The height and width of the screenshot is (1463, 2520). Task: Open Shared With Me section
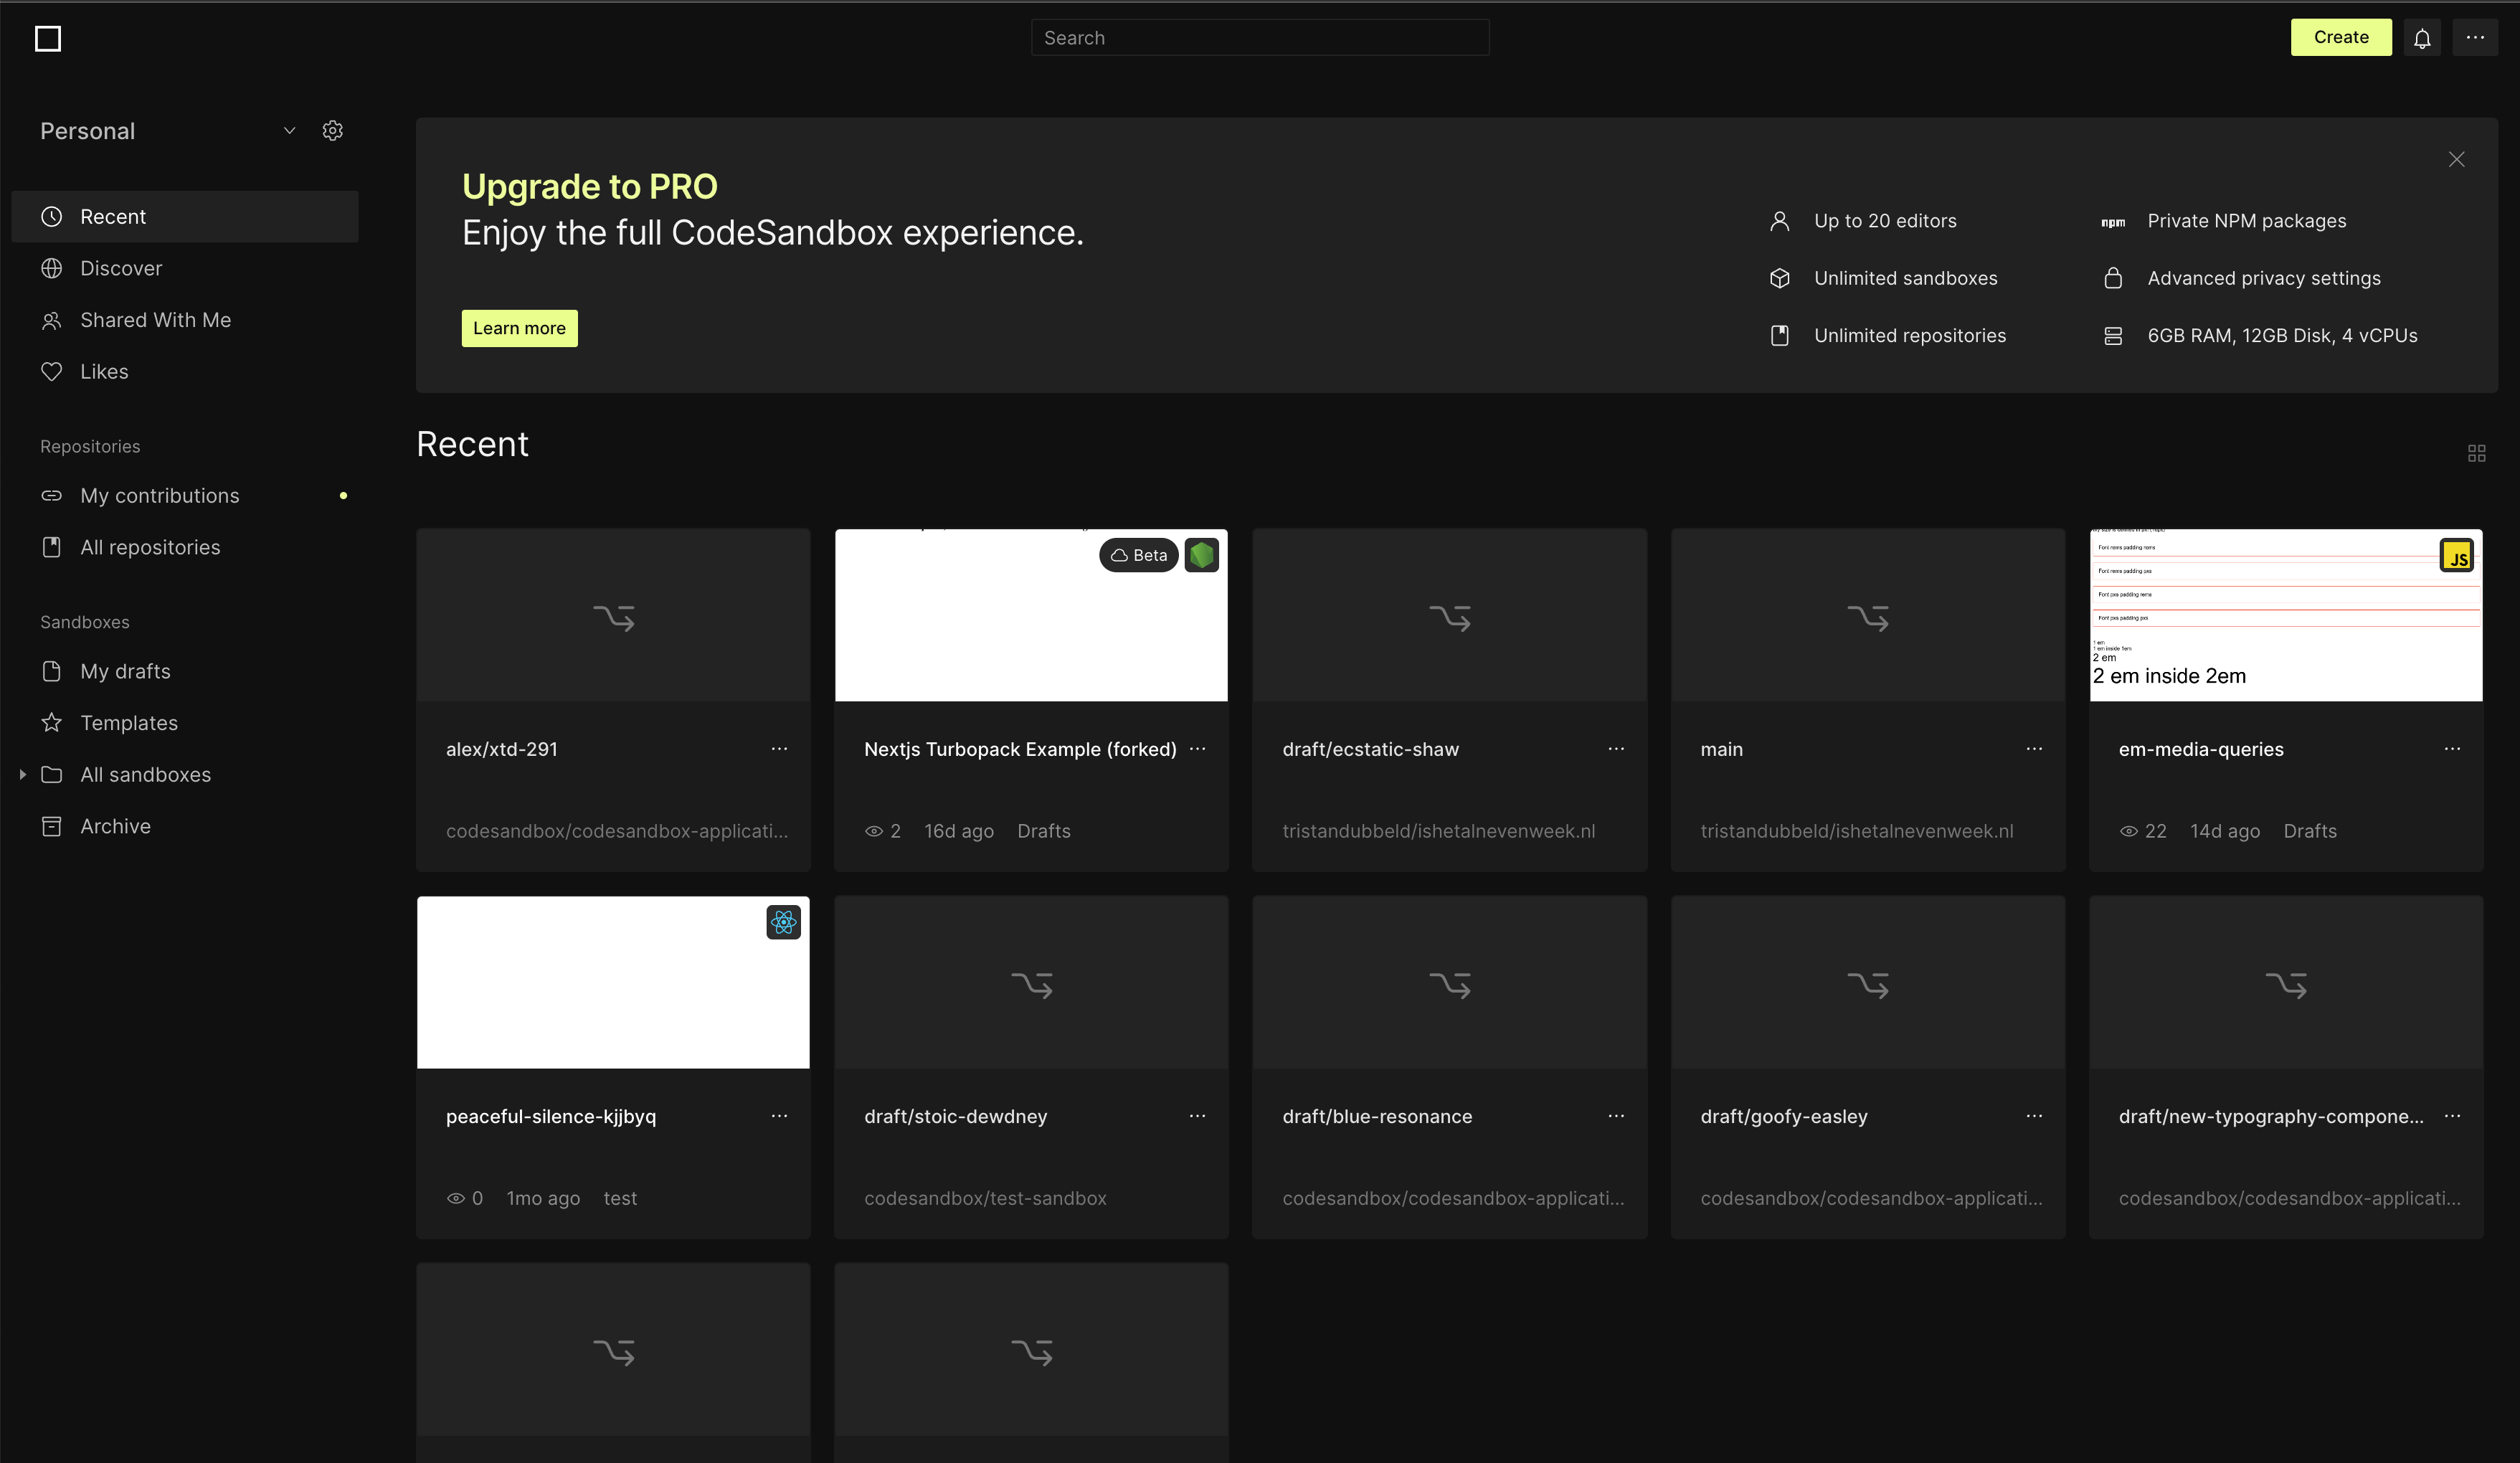click(x=185, y=320)
